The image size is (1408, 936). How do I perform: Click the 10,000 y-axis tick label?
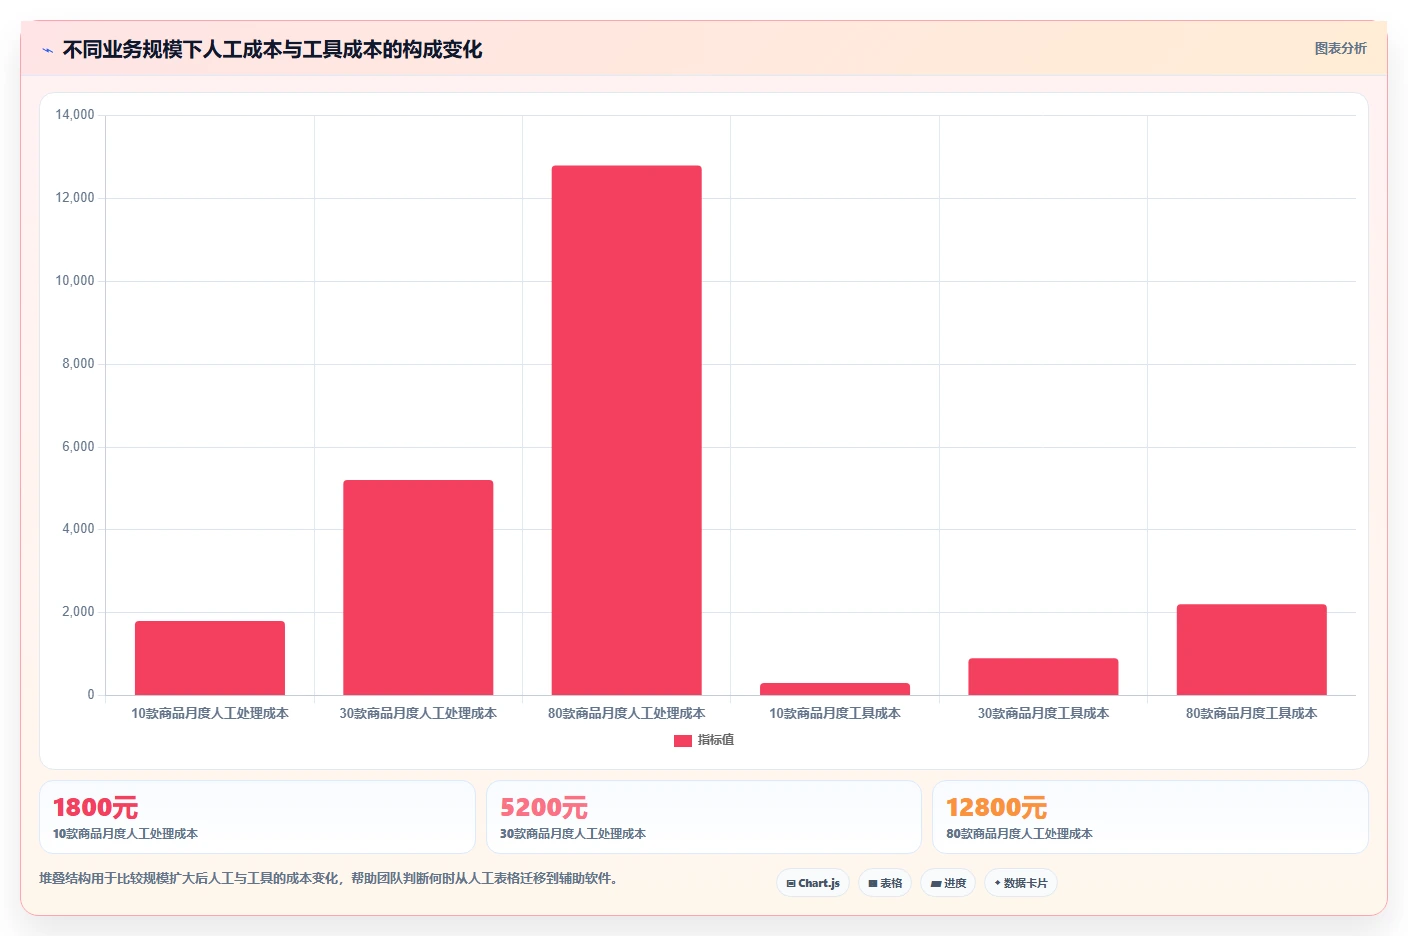(x=75, y=281)
